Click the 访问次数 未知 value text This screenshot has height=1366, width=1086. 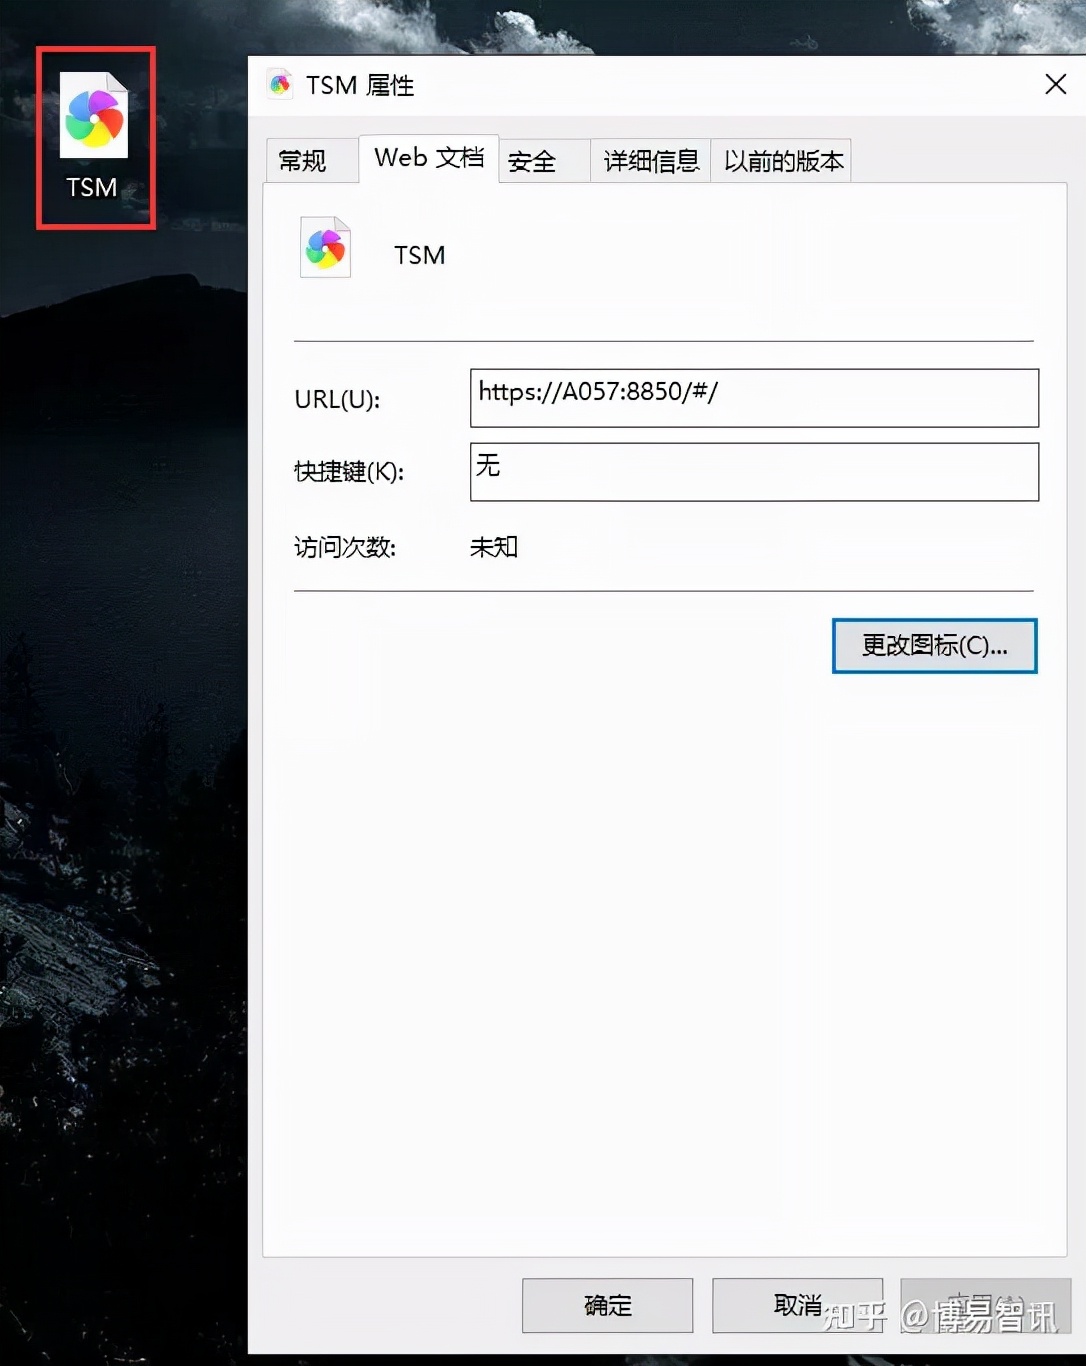coord(492,547)
